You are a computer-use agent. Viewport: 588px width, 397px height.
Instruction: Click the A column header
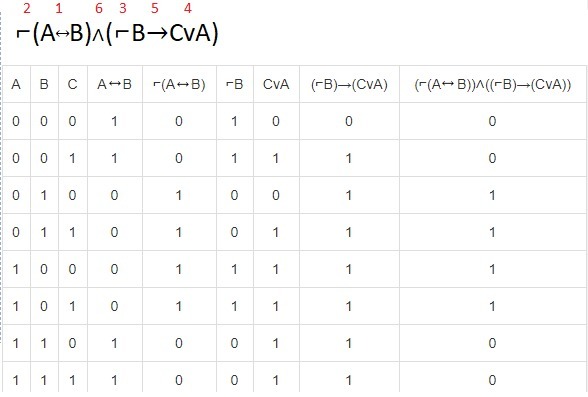point(16,84)
